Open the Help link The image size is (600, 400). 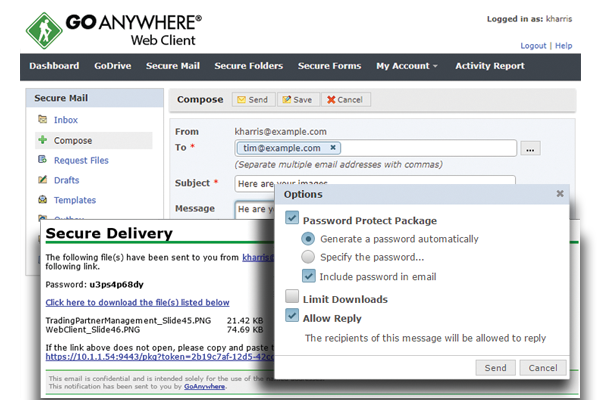pyautogui.click(x=563, y=46)
